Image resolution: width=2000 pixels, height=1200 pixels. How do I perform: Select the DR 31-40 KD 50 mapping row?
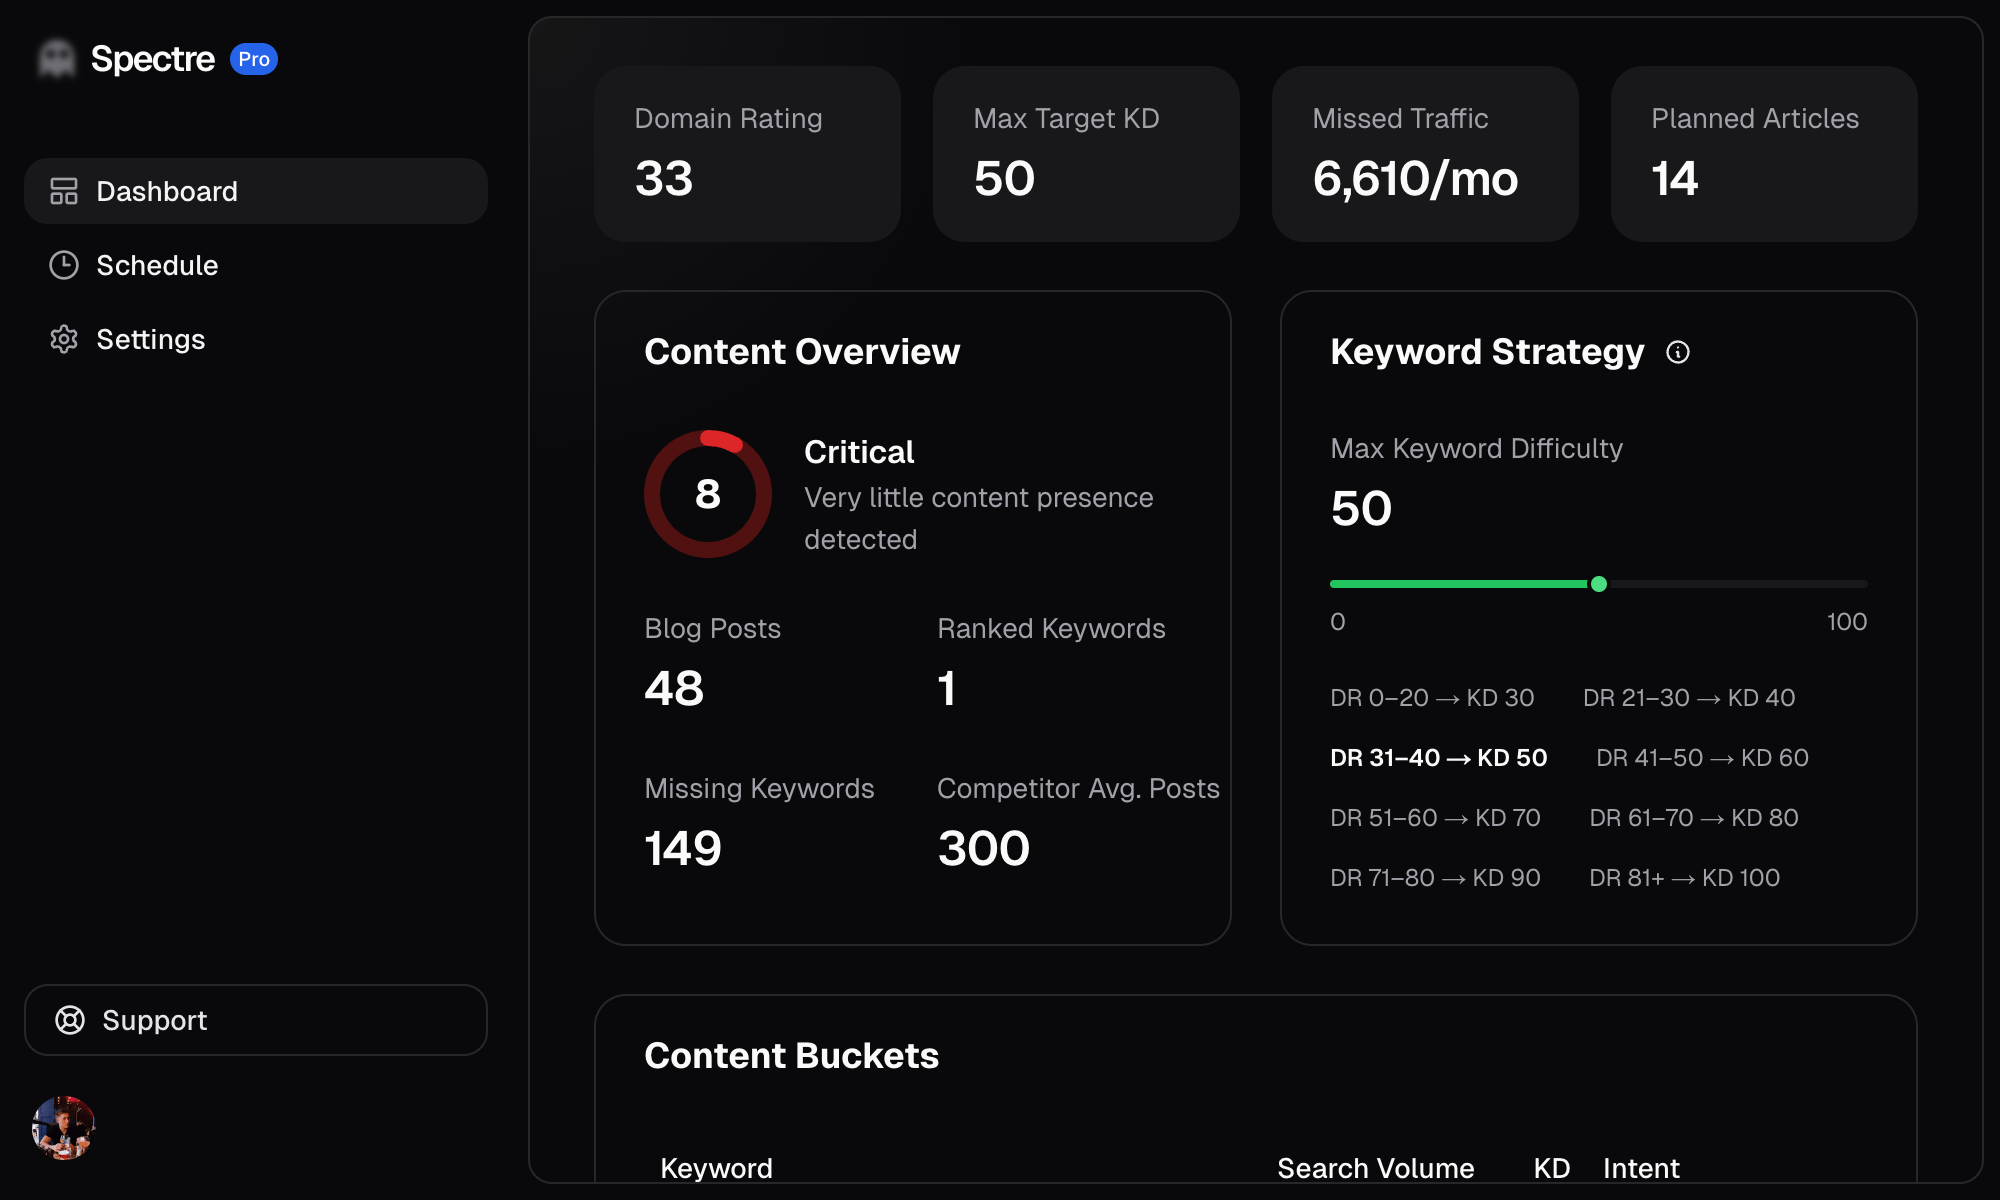point(1438,758)
